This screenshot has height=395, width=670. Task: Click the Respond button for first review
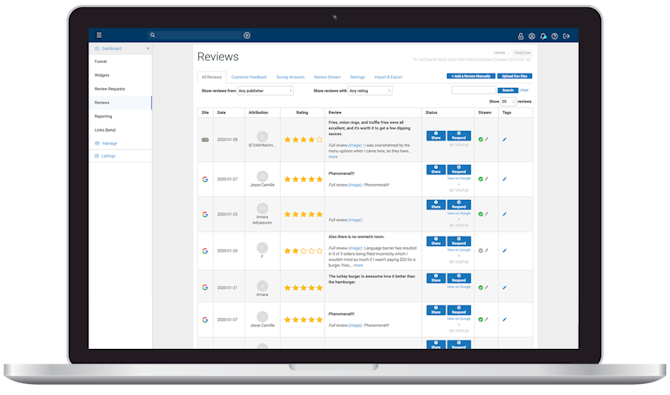(x=459, y=136)
